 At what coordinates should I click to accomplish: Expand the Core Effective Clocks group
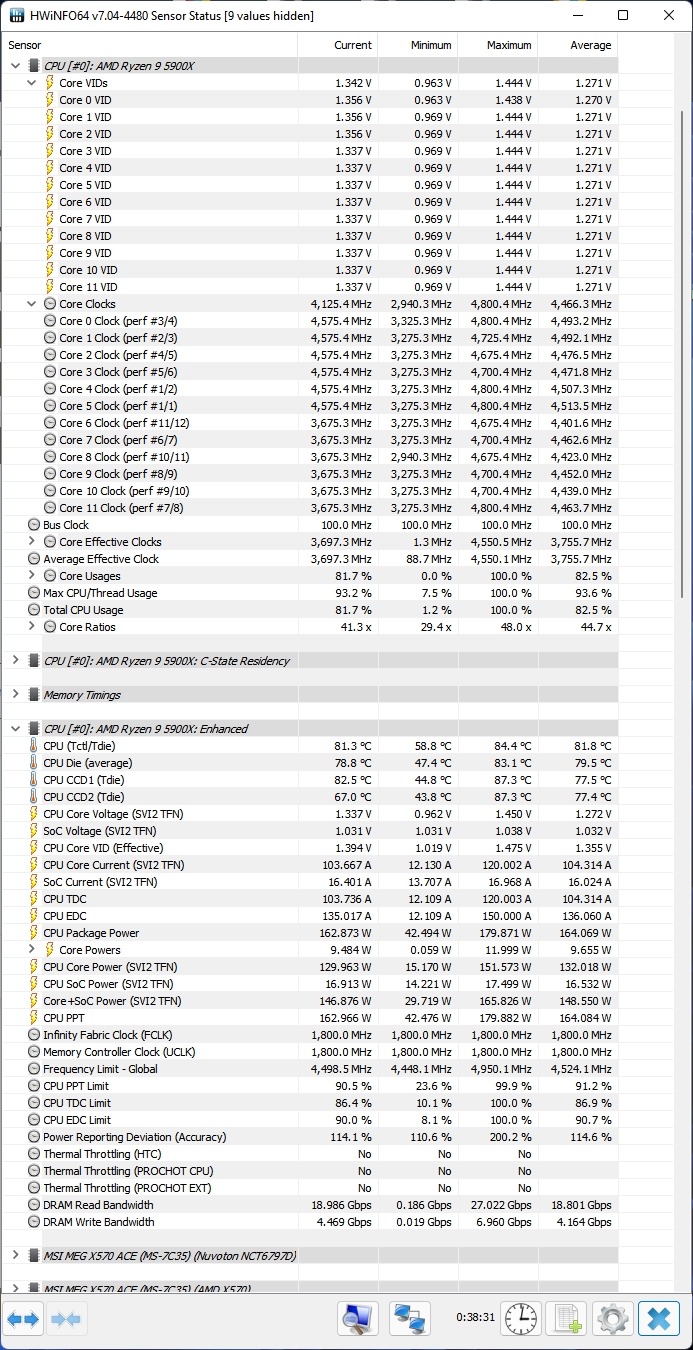click(32, 542)
